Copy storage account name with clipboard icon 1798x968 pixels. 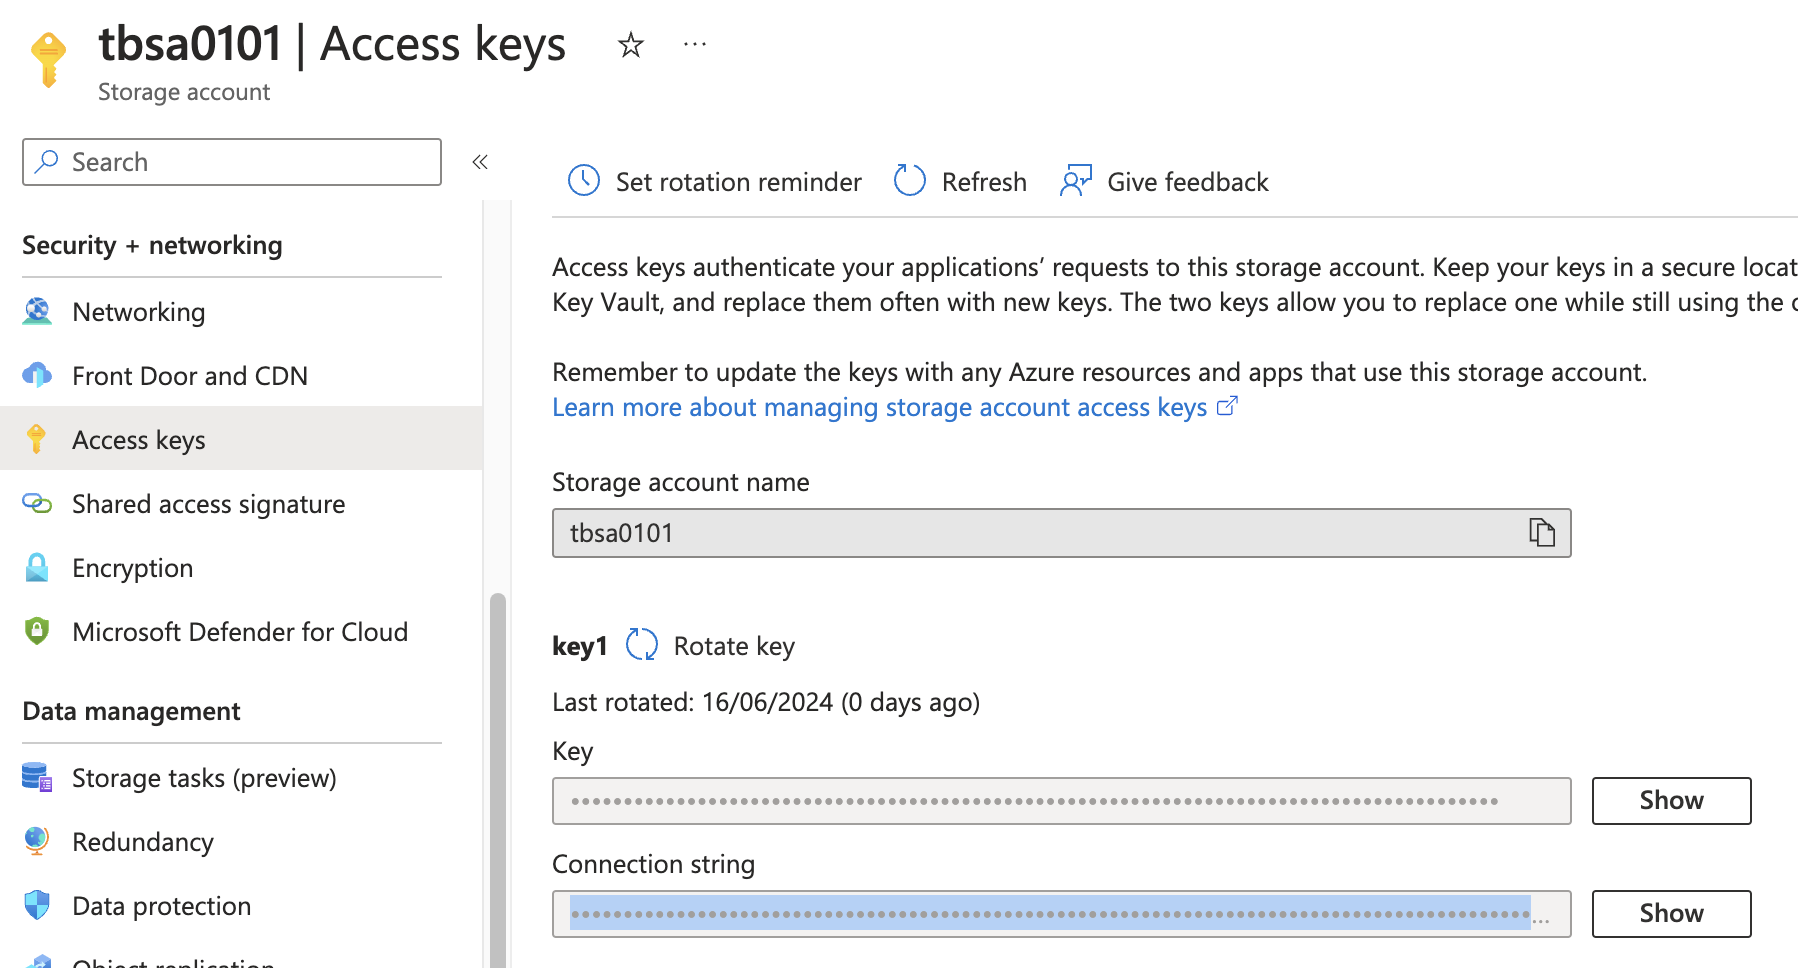[1542, 533]
